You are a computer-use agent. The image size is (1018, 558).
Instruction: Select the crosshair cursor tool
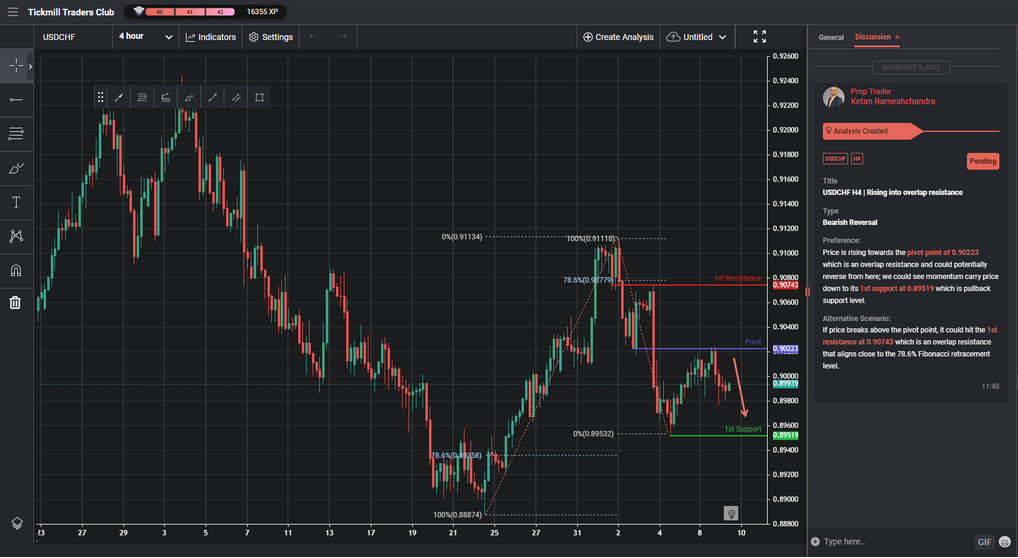point(16,66)
